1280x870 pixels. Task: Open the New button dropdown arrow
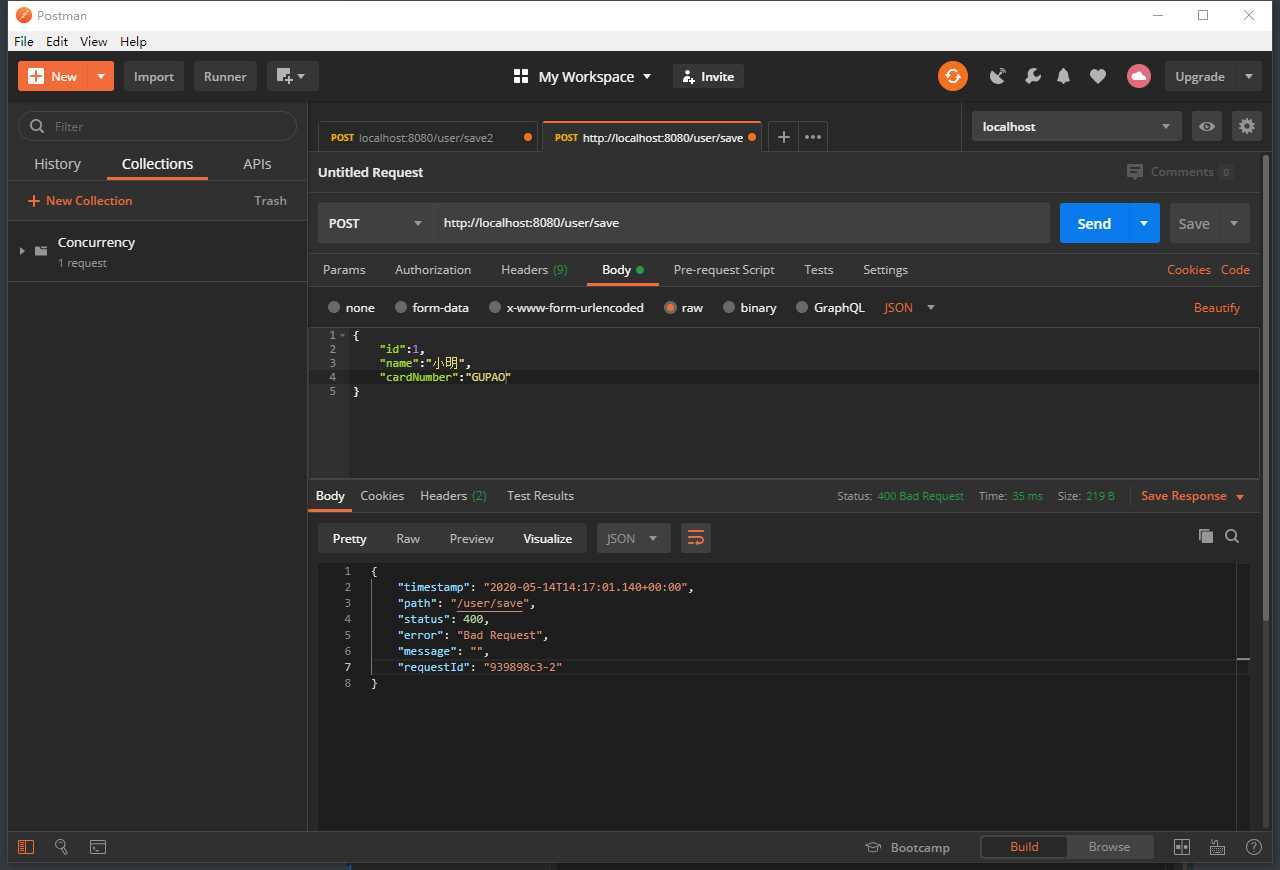(101, 76)
